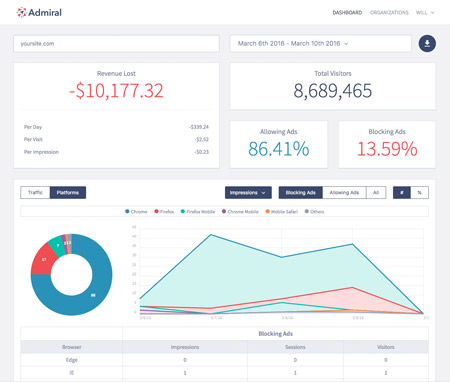Switch chart to number (#) mode
The image size is (450, 382).
(x=402, y=192)
